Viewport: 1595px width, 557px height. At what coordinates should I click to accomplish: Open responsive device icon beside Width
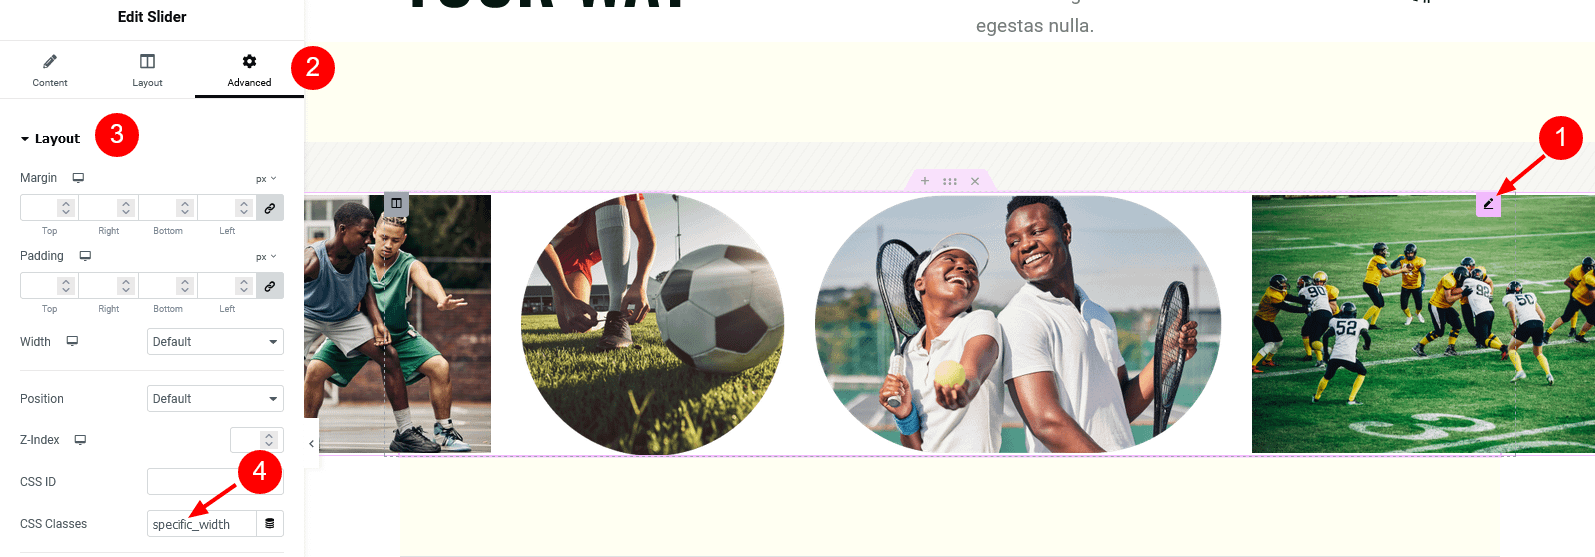[72, 341]
